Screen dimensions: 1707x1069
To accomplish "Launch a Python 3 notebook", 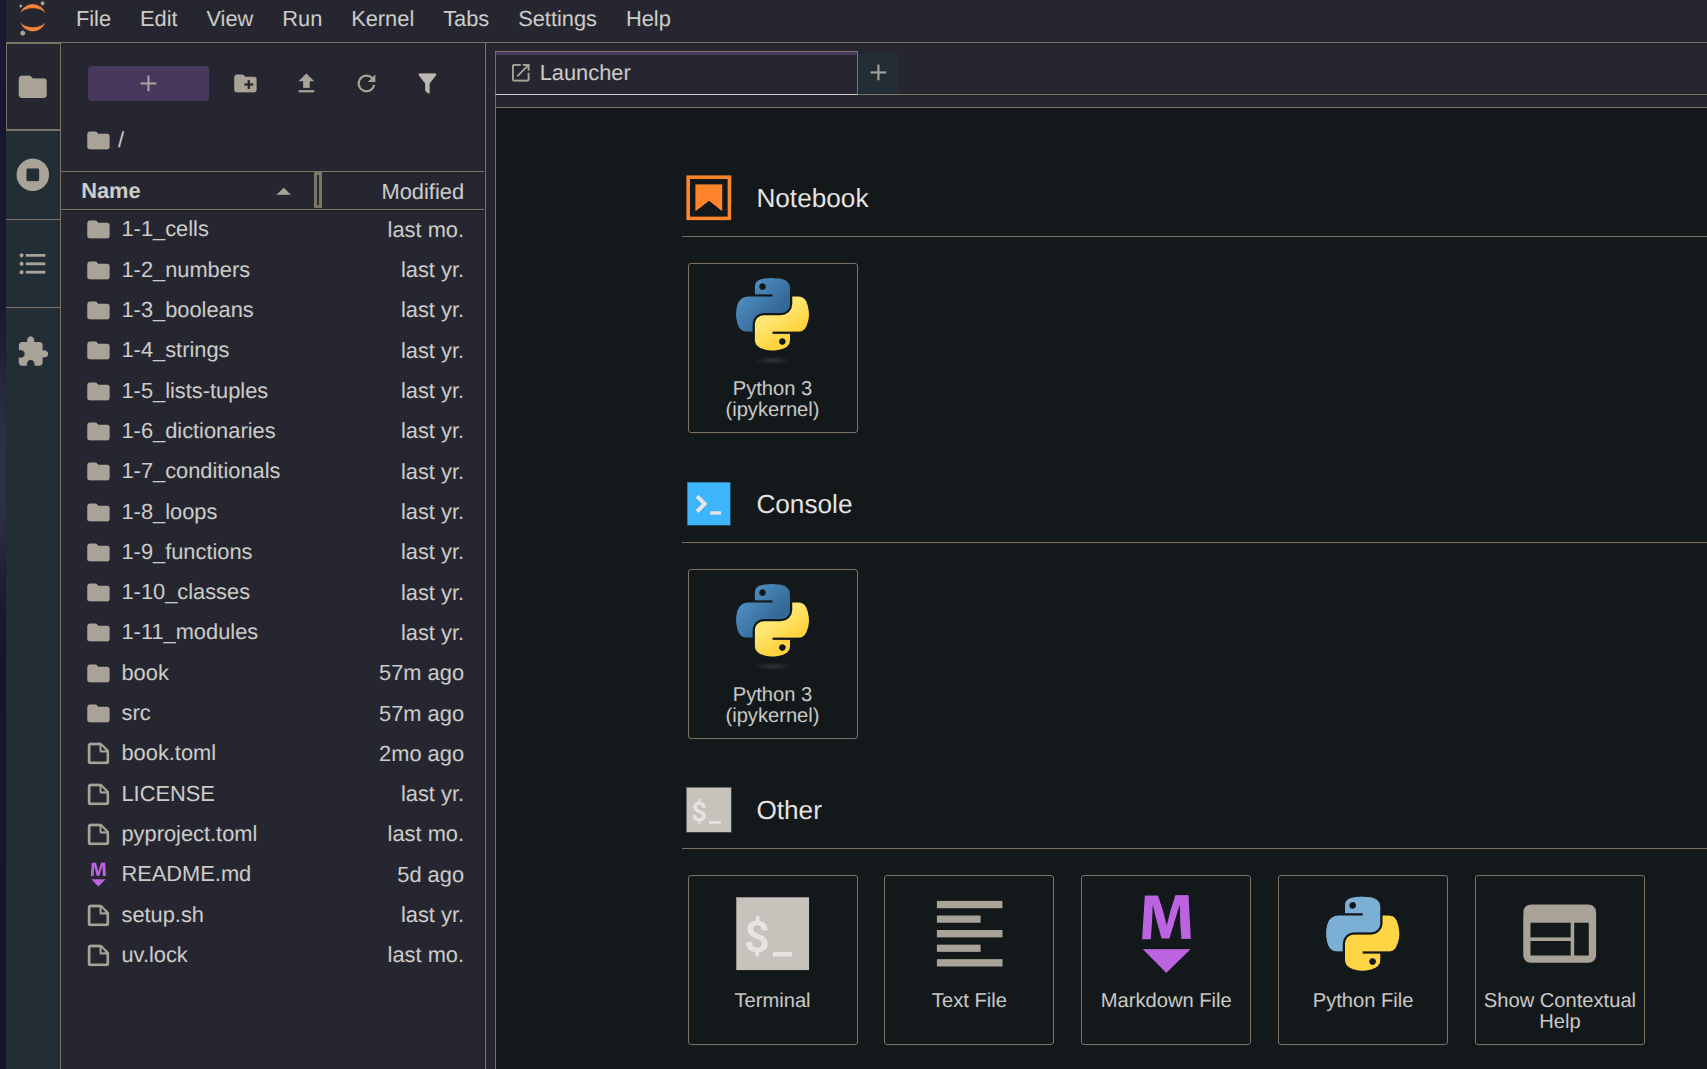I will (772, 348).
